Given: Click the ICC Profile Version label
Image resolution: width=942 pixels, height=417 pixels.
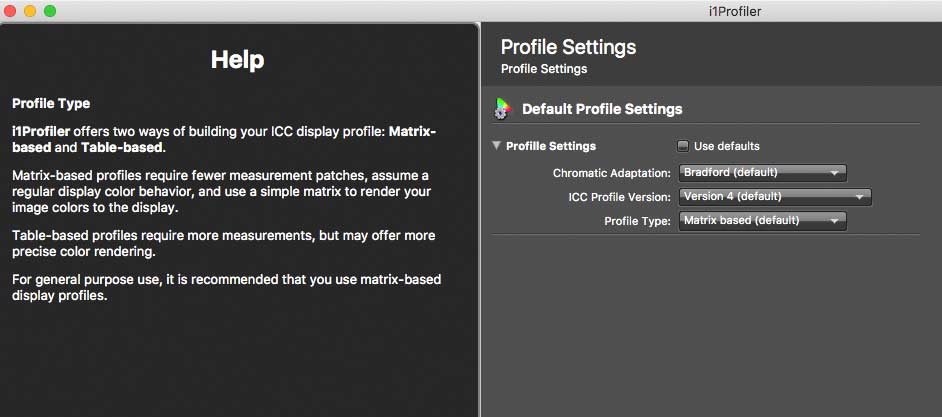Looking at the screenshot, I should [x=619, y=197].
